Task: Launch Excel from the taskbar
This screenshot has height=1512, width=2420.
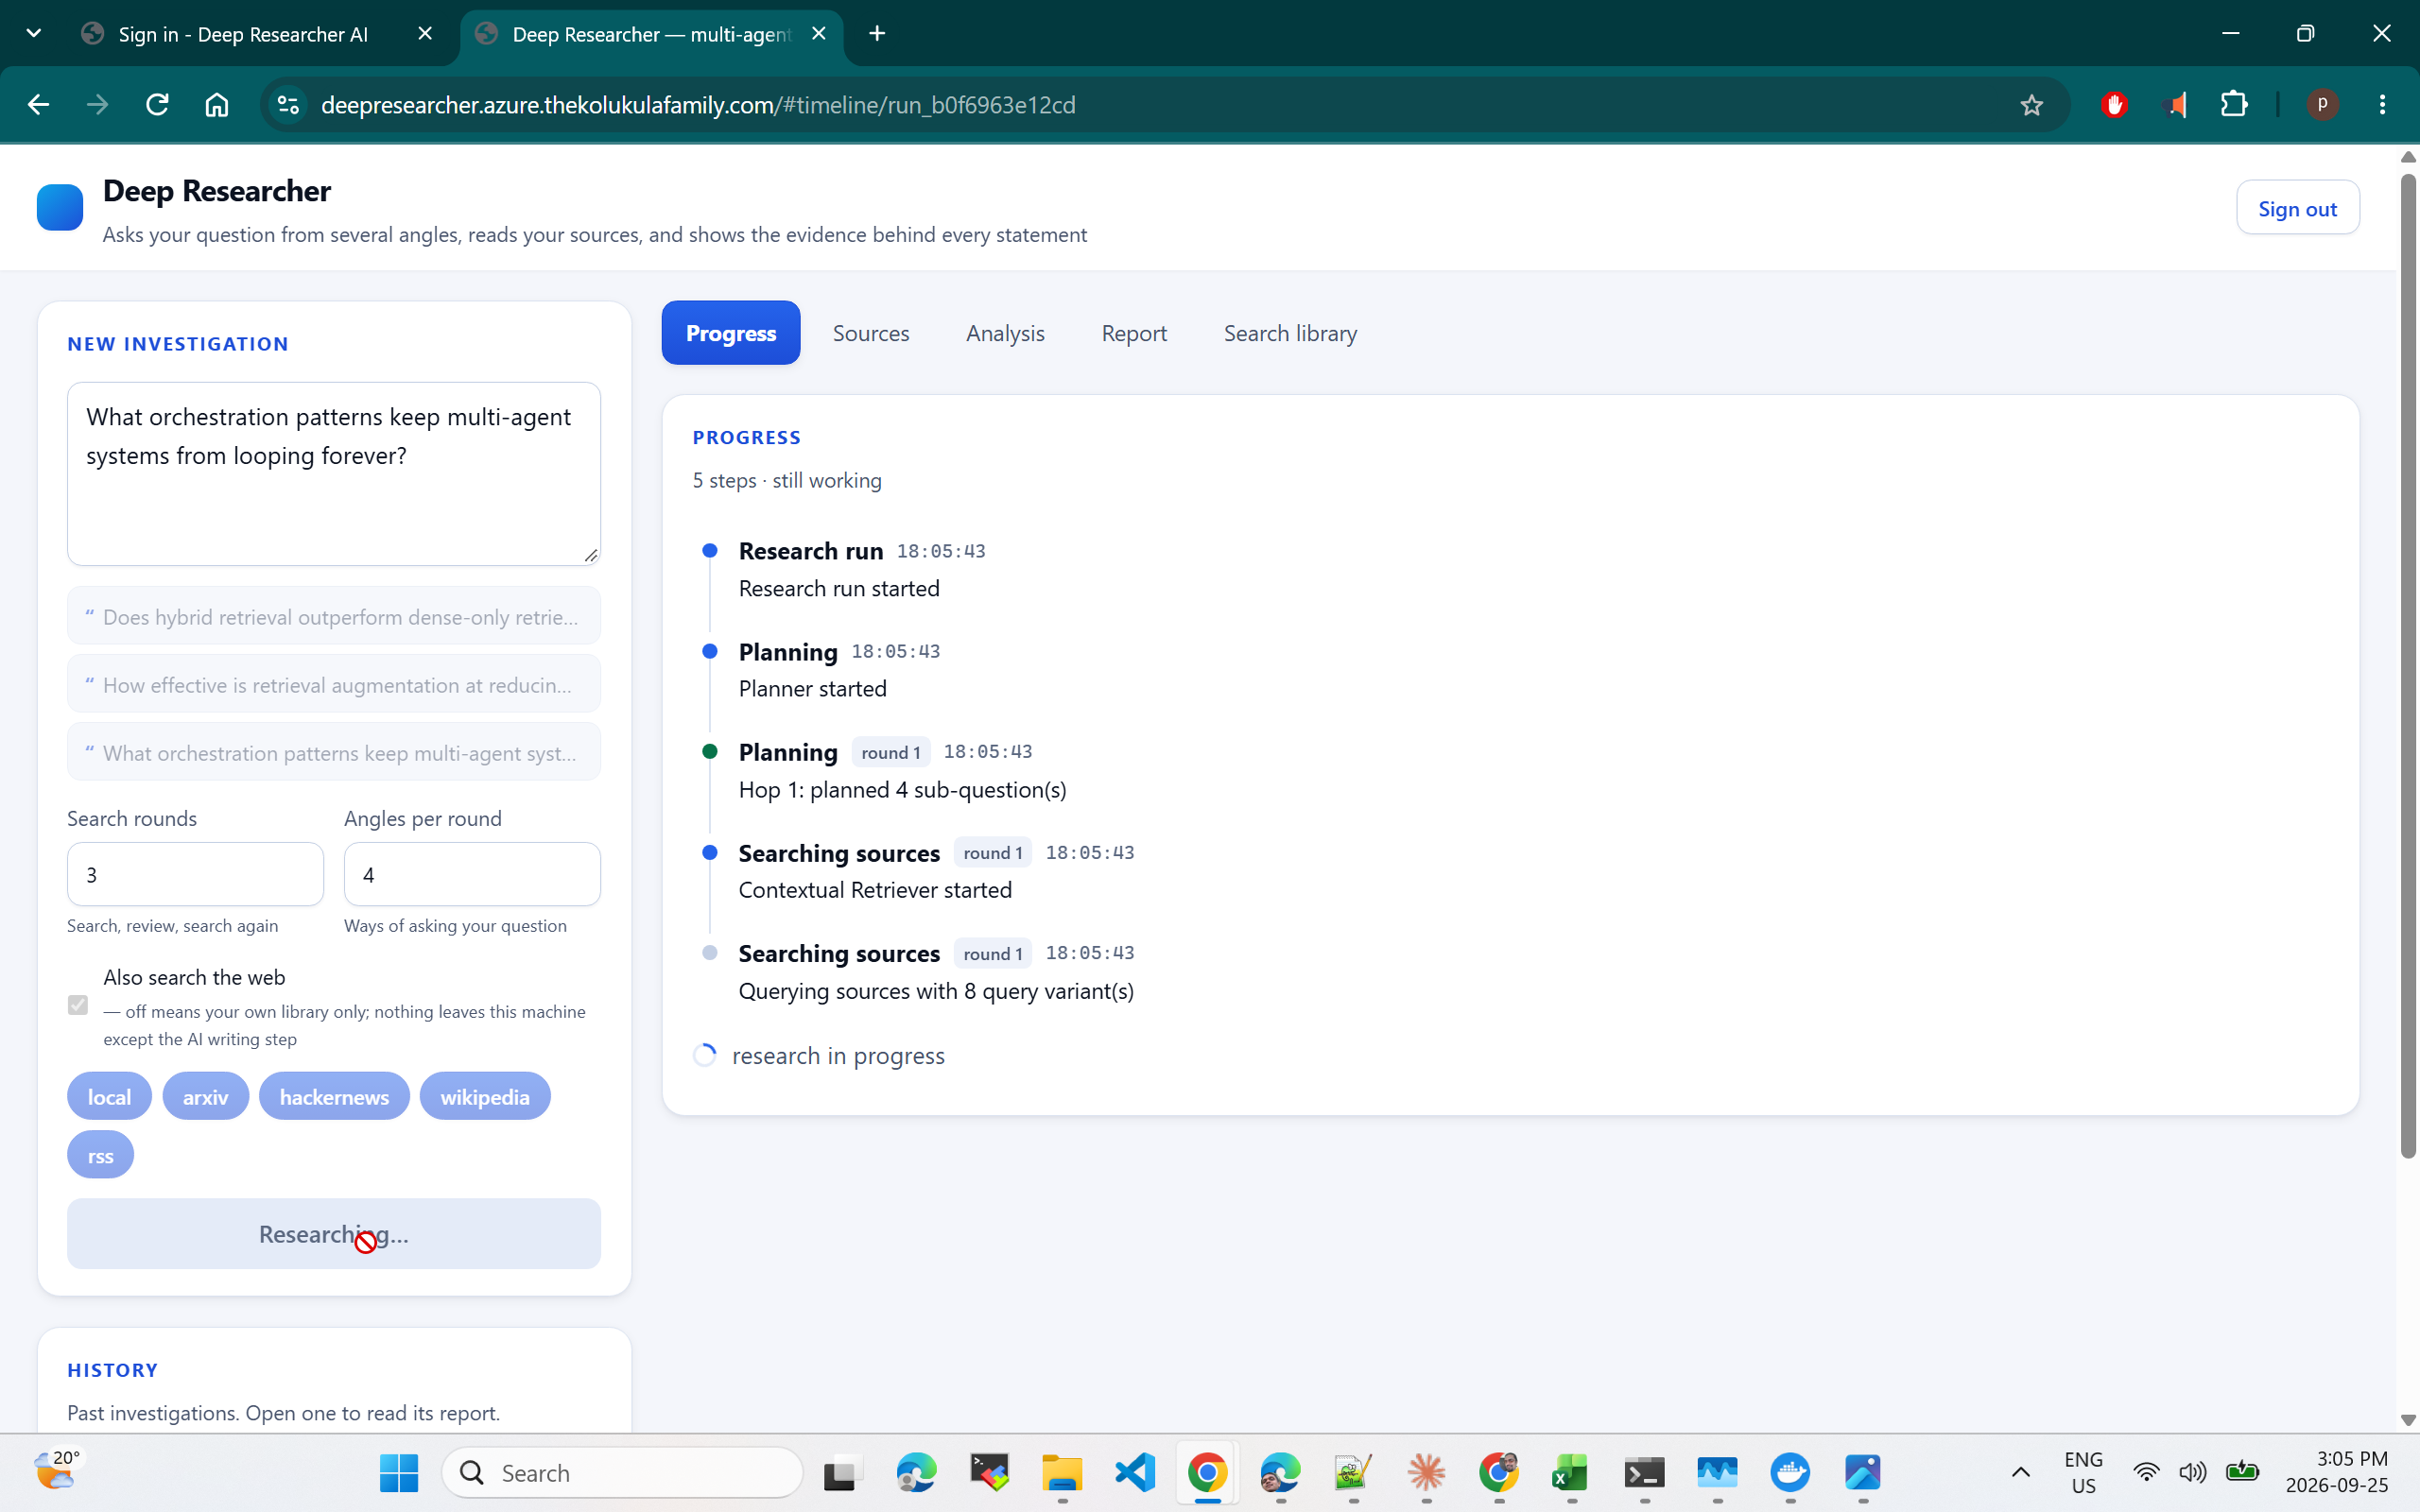Action: [x=1571, y=1472]
